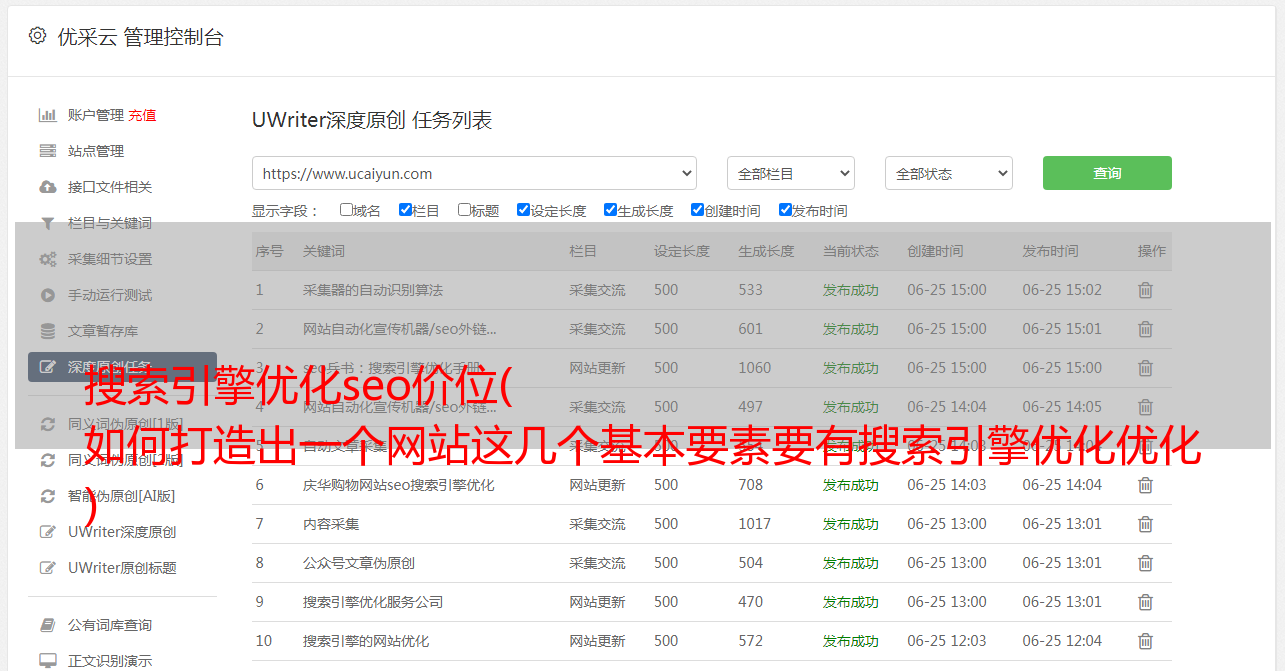Toggle the 栏目 field checkbox

pos(405,210)
